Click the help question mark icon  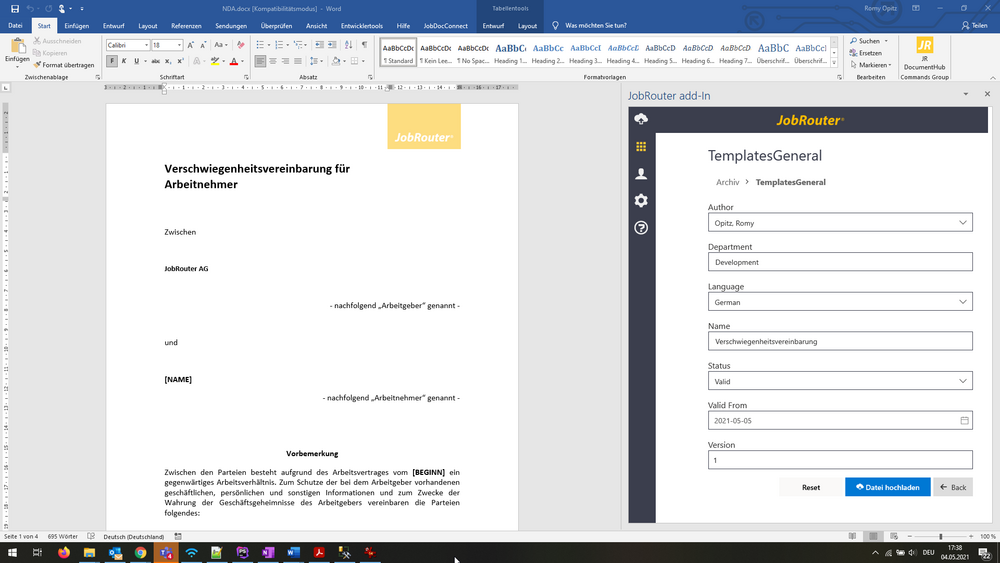(x=641, y=227)
